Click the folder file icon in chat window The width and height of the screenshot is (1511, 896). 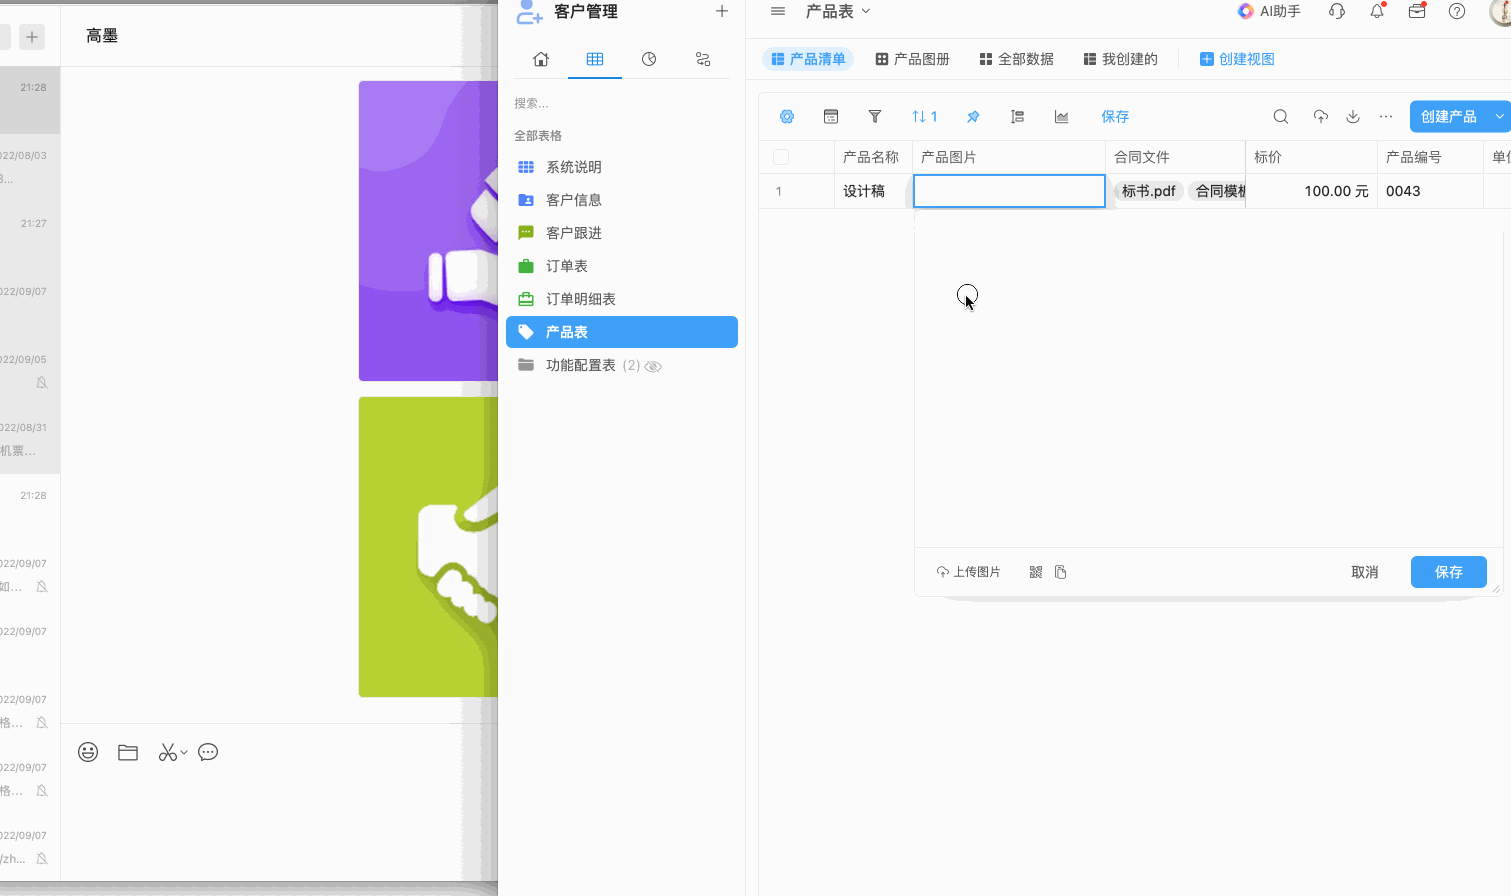pos(128,752)
